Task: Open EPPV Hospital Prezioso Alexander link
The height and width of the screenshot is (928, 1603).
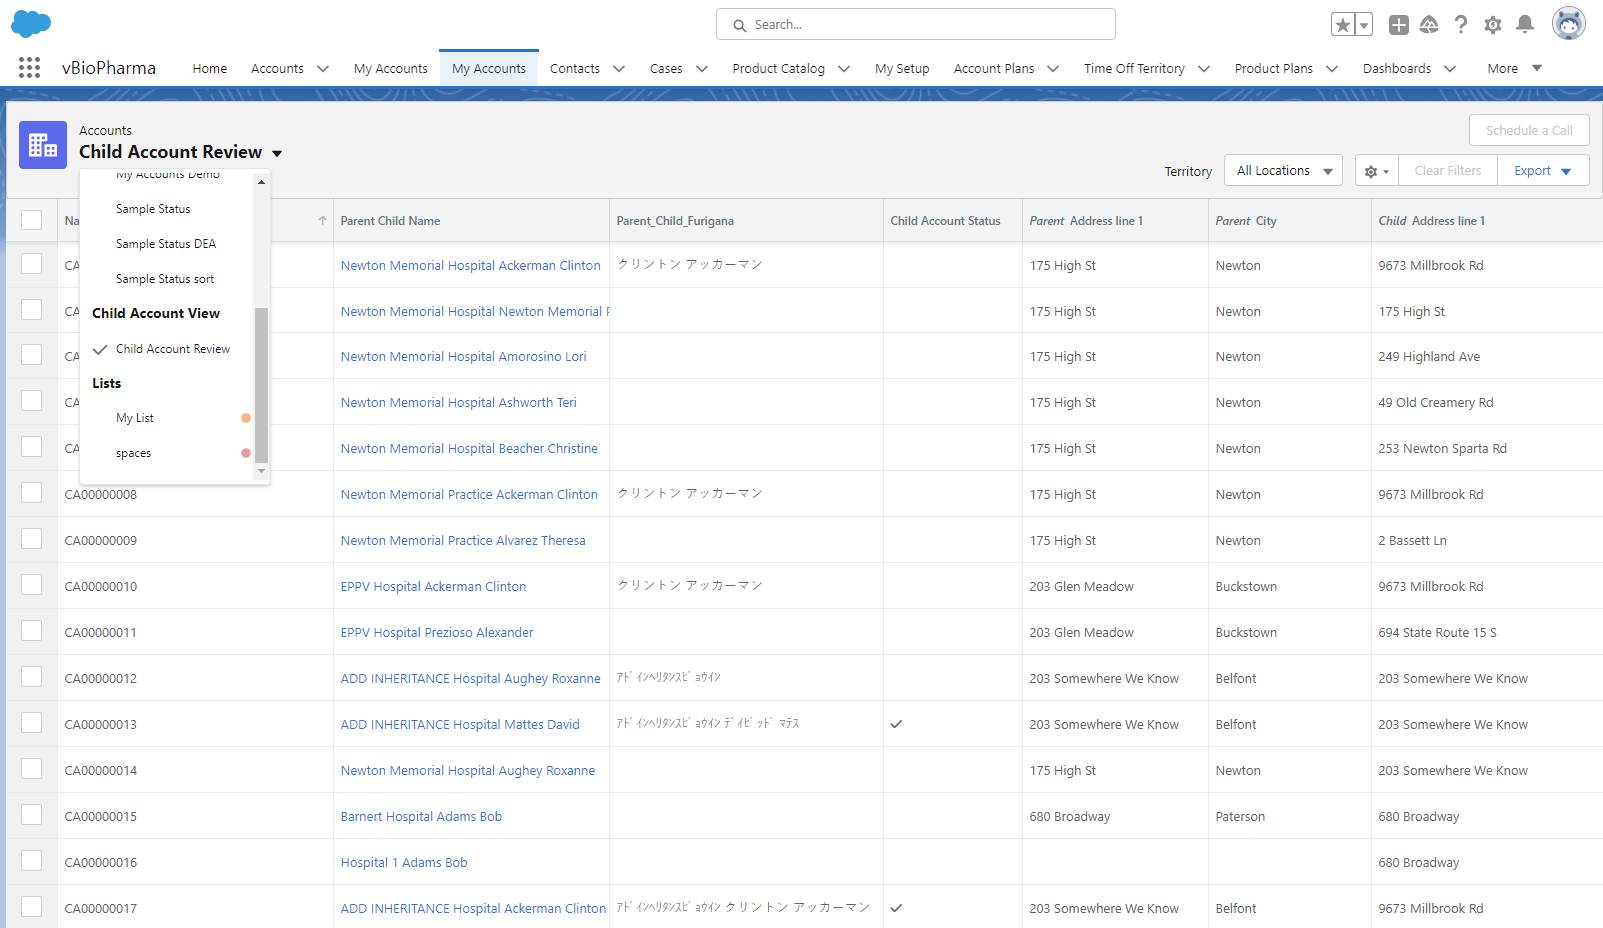Action: [437, 633]
